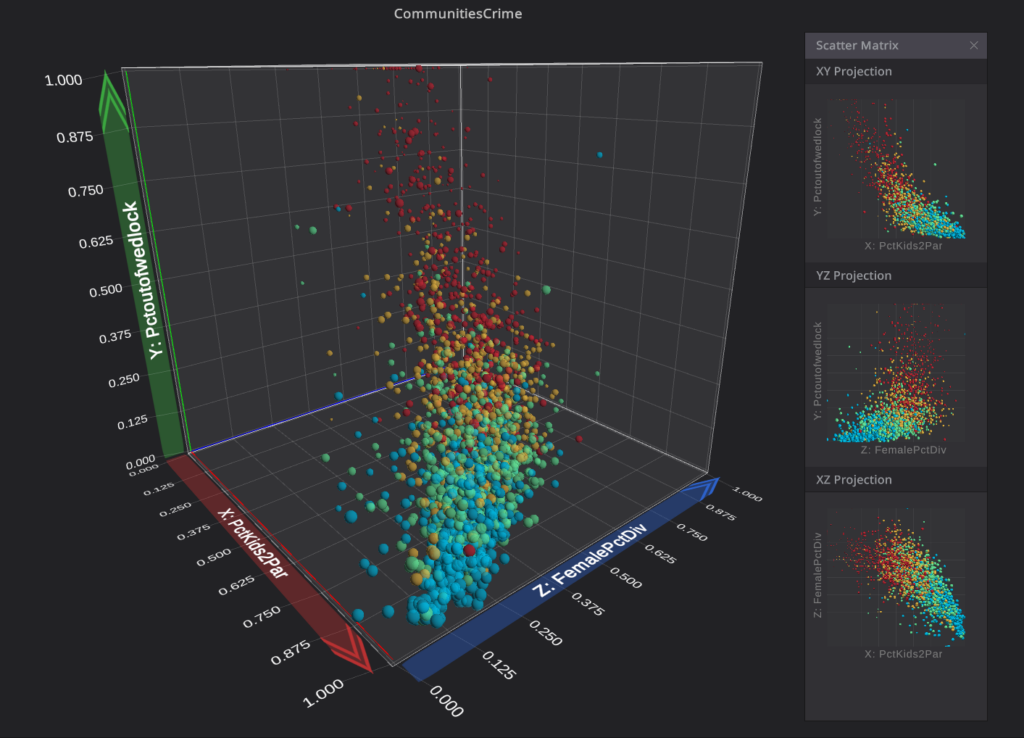Click the X icon on the Scatter Matrix panel

[973, 45]
